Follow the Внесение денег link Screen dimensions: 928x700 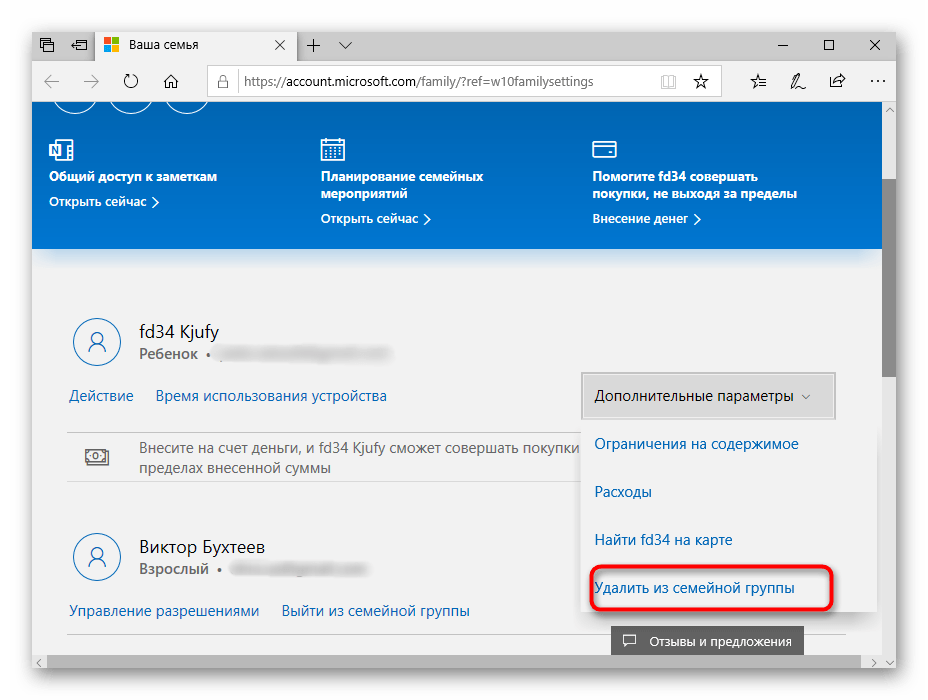click(638, 218)
